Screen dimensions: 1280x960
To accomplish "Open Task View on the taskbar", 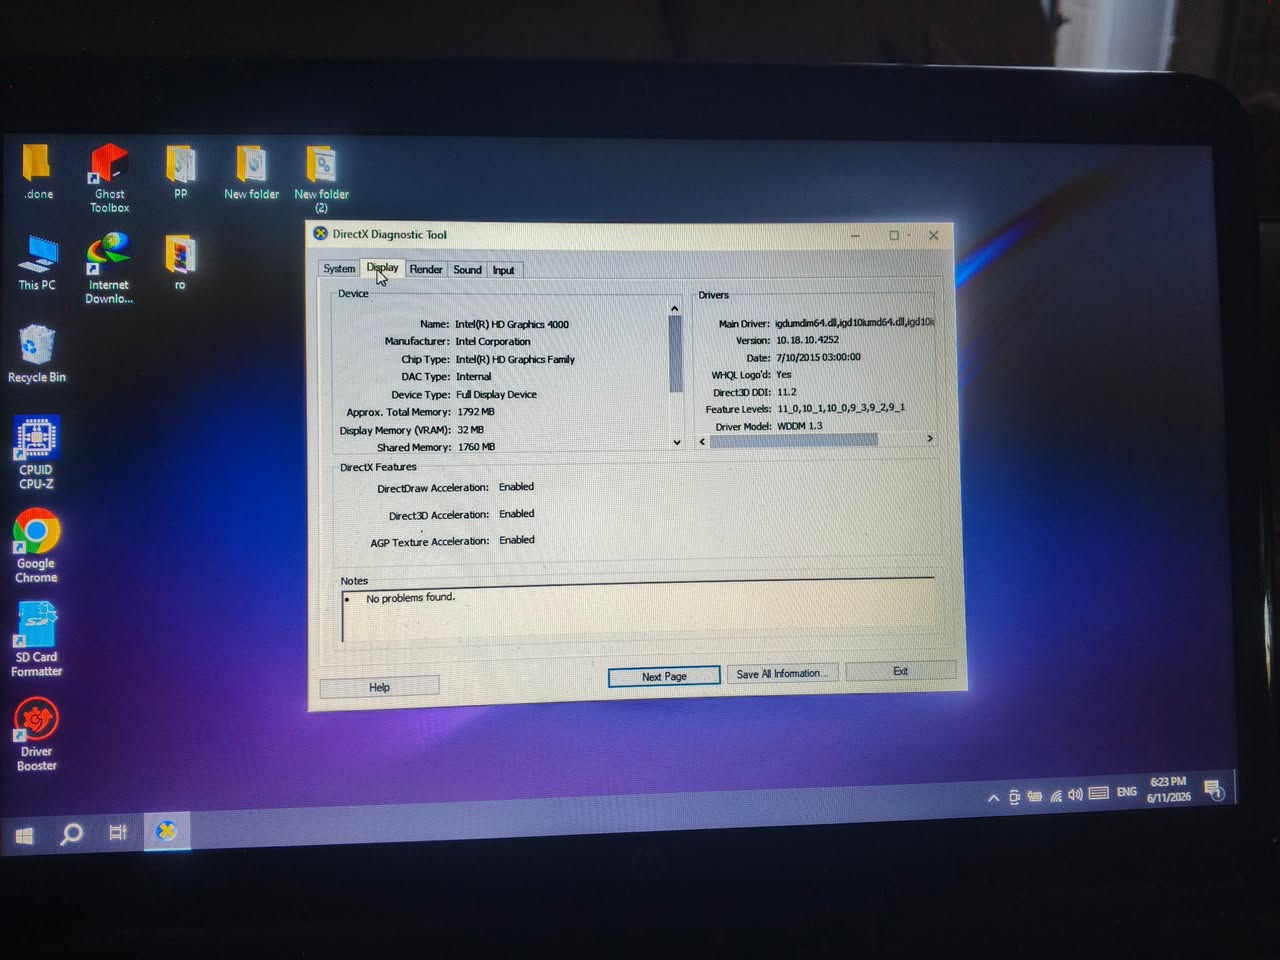I will click(118, 832).
